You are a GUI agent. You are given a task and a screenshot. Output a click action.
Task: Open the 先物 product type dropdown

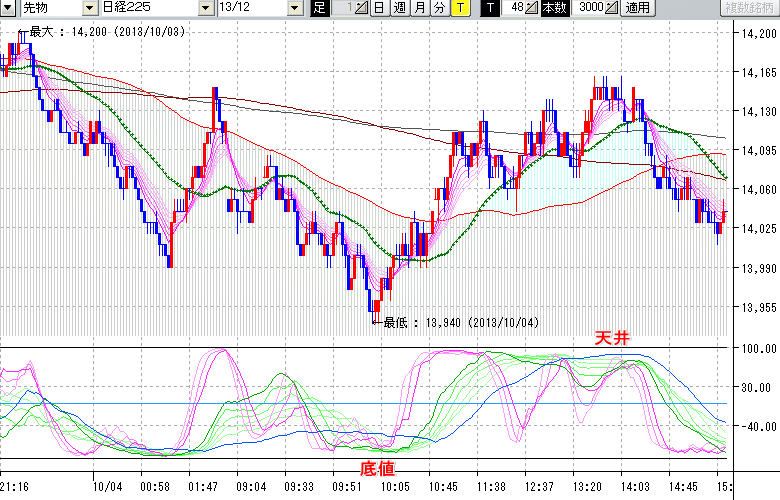(91, 8)
